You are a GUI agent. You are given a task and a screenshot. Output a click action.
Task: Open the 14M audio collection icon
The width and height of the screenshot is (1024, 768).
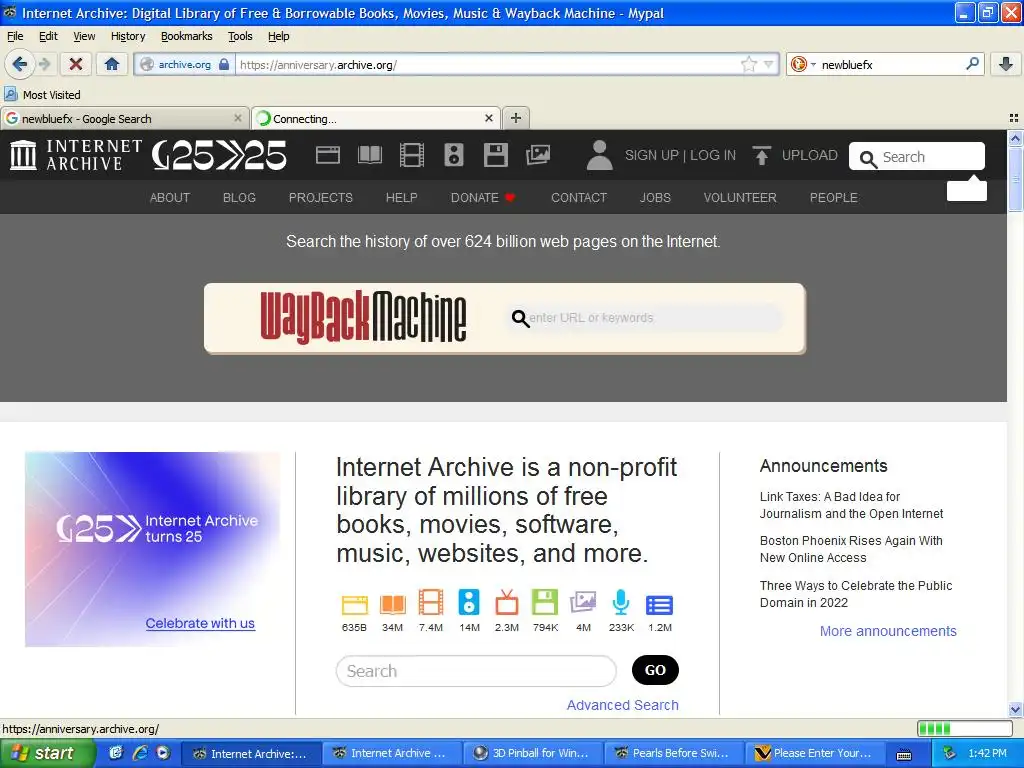(469, 602)
